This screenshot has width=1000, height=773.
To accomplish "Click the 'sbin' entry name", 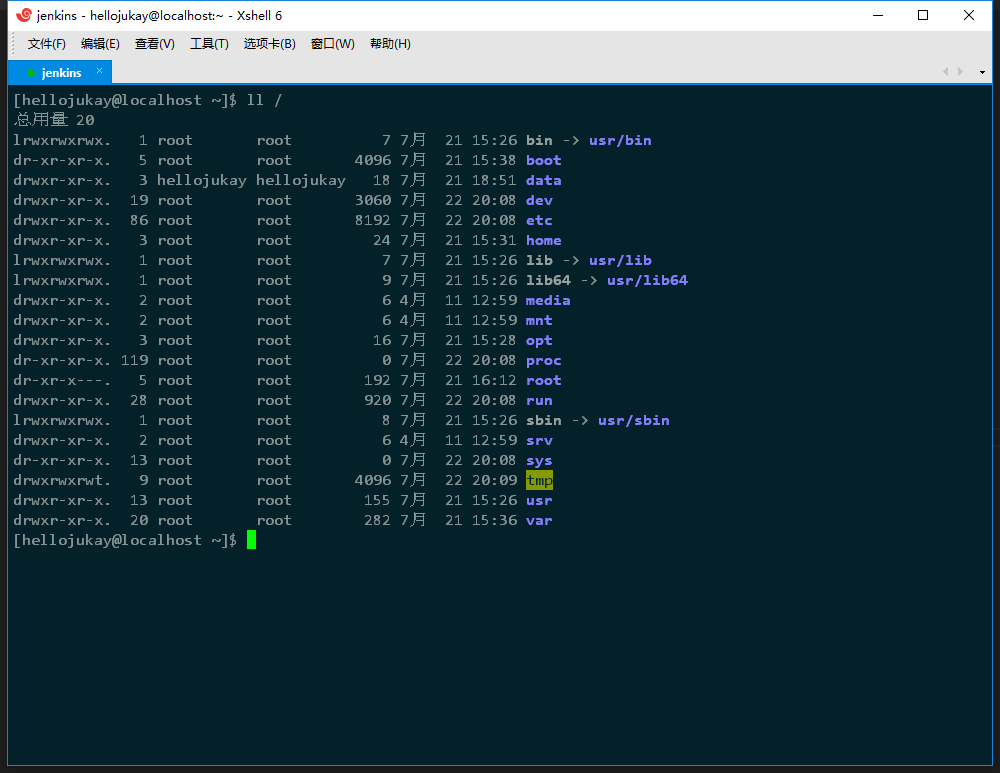I will tap(543, 420).
